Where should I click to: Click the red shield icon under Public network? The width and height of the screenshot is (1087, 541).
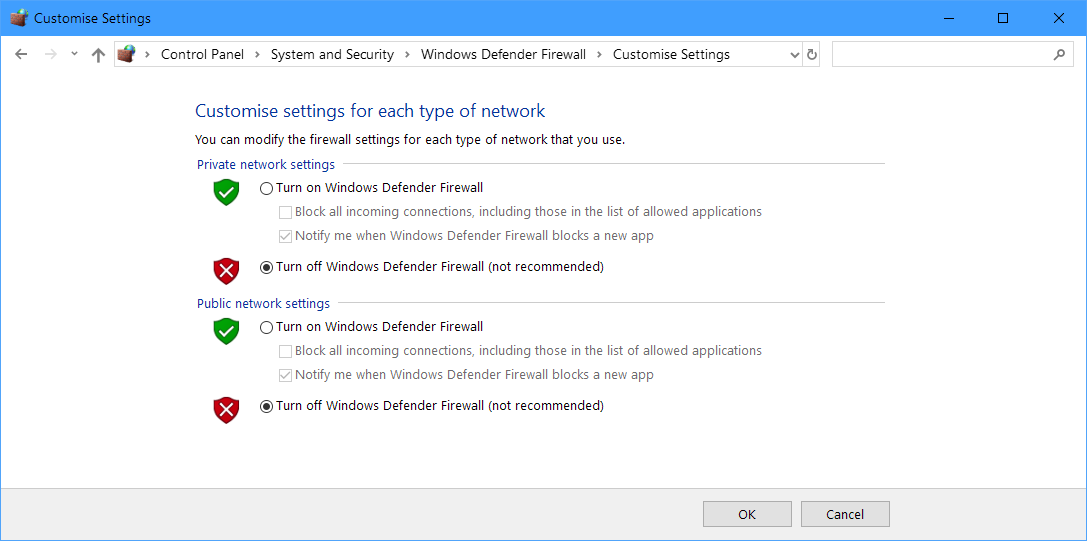pos(226,410)
